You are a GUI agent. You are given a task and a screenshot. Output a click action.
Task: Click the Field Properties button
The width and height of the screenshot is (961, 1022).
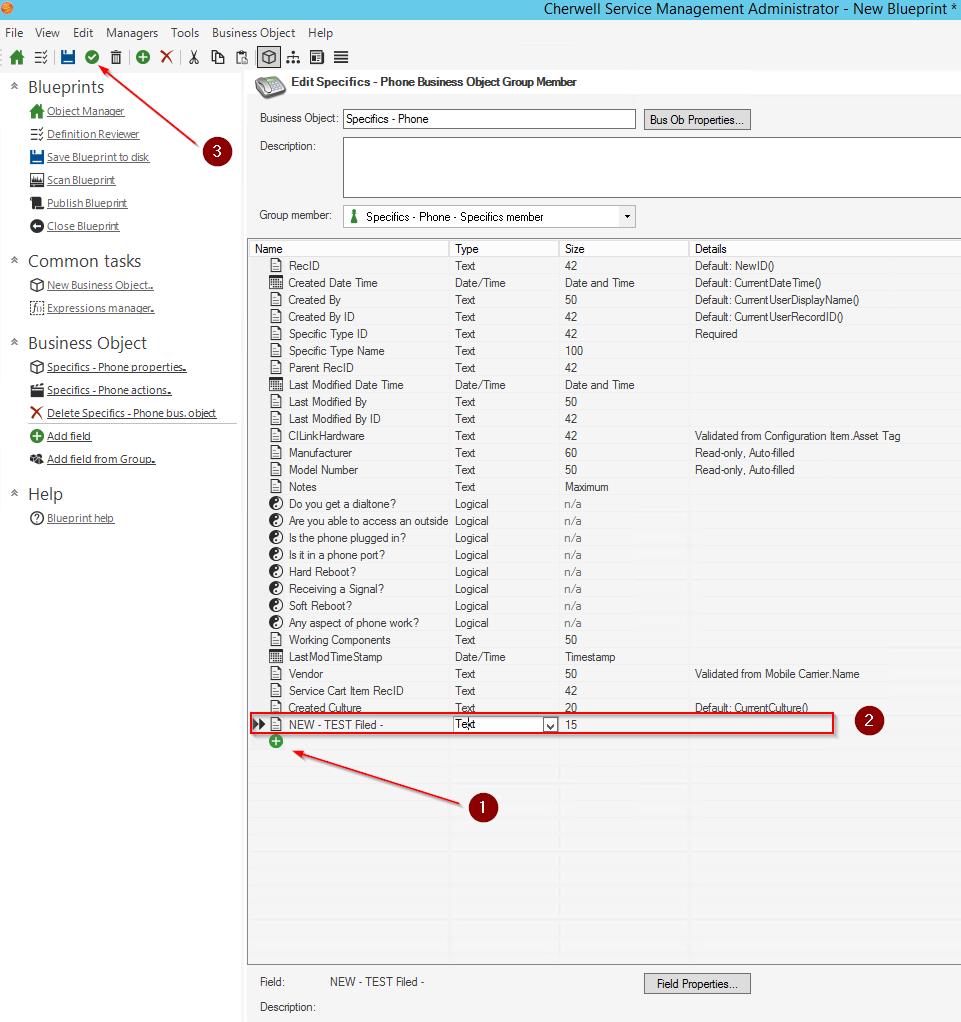click(697, 984)
